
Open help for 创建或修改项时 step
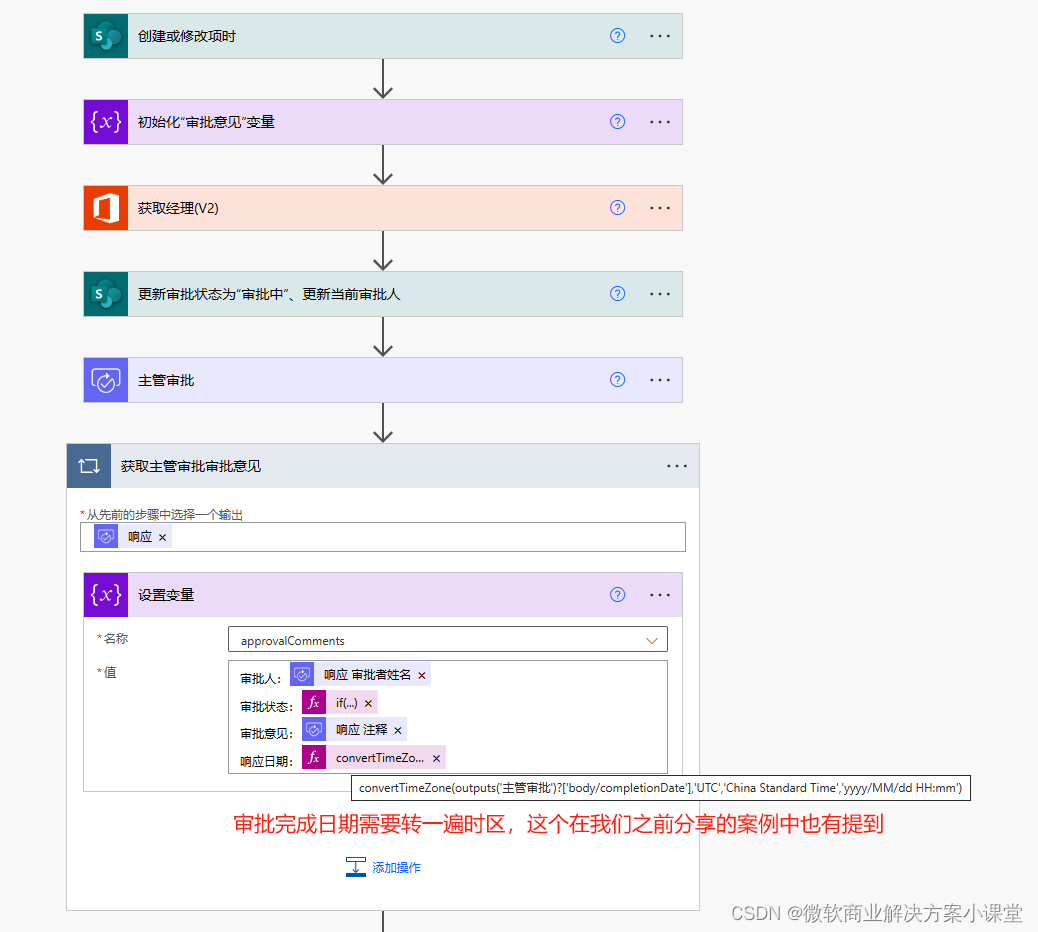tap(617, 36)
